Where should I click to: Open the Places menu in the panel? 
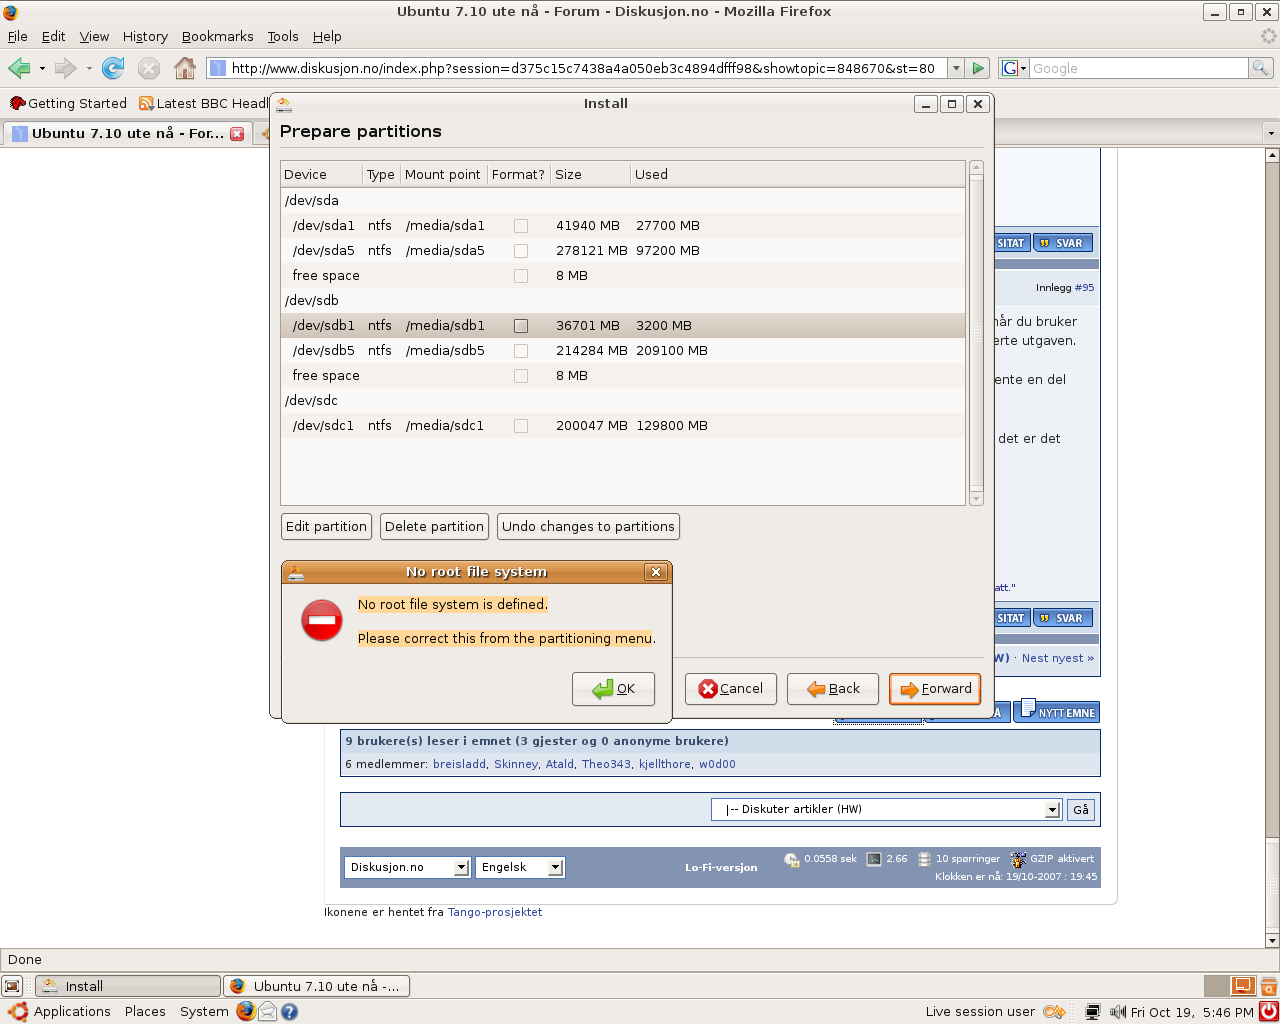pyautogui.click(x=145, y=1011)
